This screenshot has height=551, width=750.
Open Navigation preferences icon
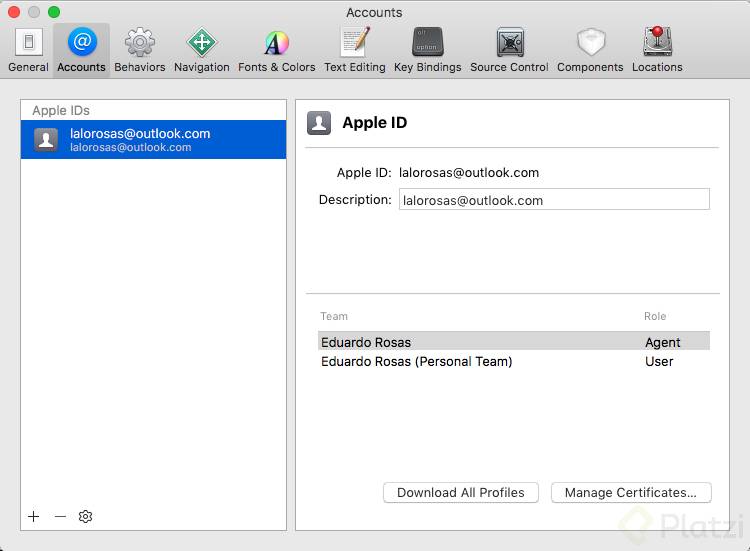pyautogui.click(x=201, y=42)
